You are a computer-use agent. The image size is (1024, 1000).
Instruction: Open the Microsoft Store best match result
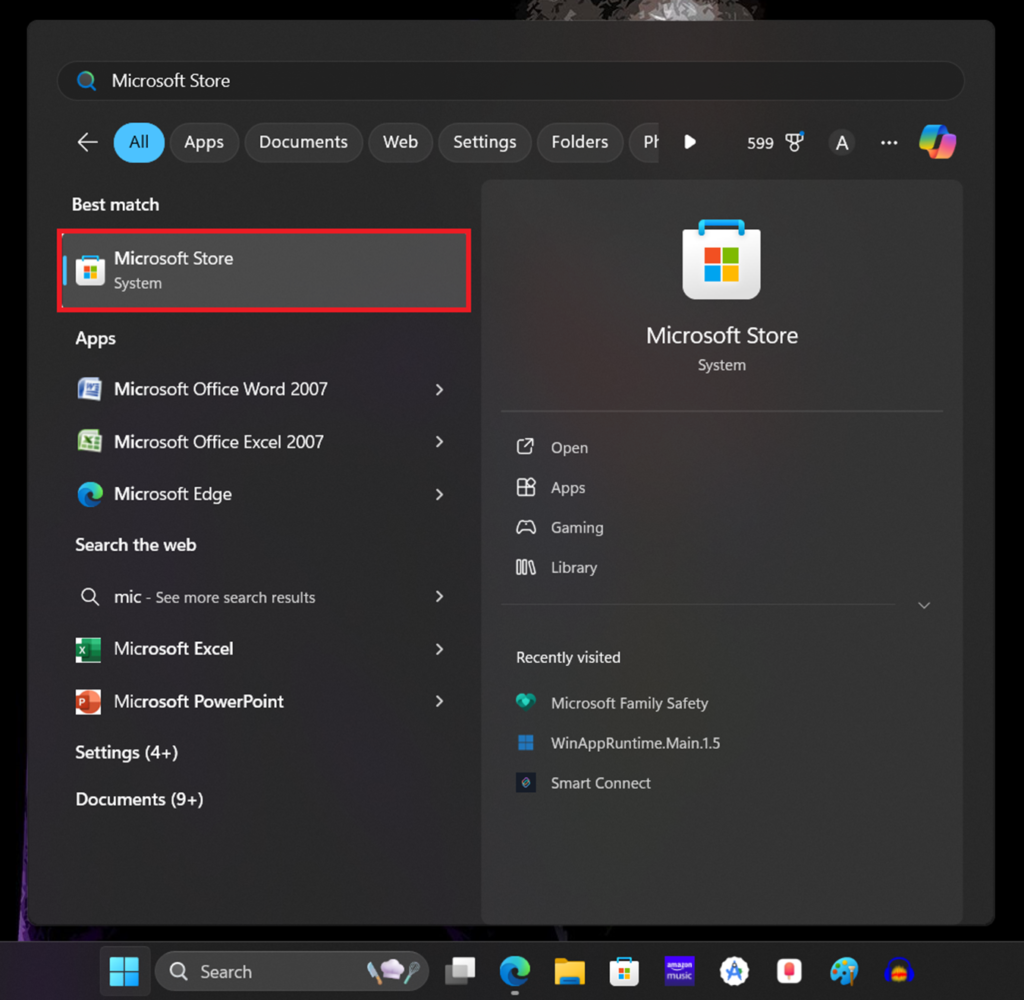coord(264,270)
